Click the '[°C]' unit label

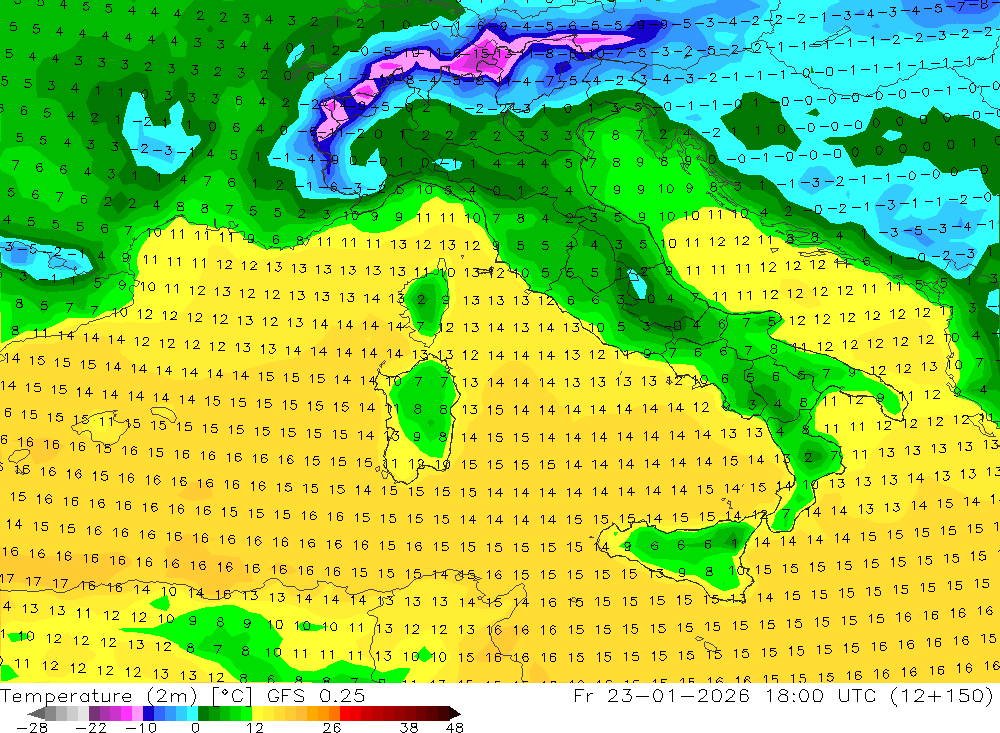point(232,696)
